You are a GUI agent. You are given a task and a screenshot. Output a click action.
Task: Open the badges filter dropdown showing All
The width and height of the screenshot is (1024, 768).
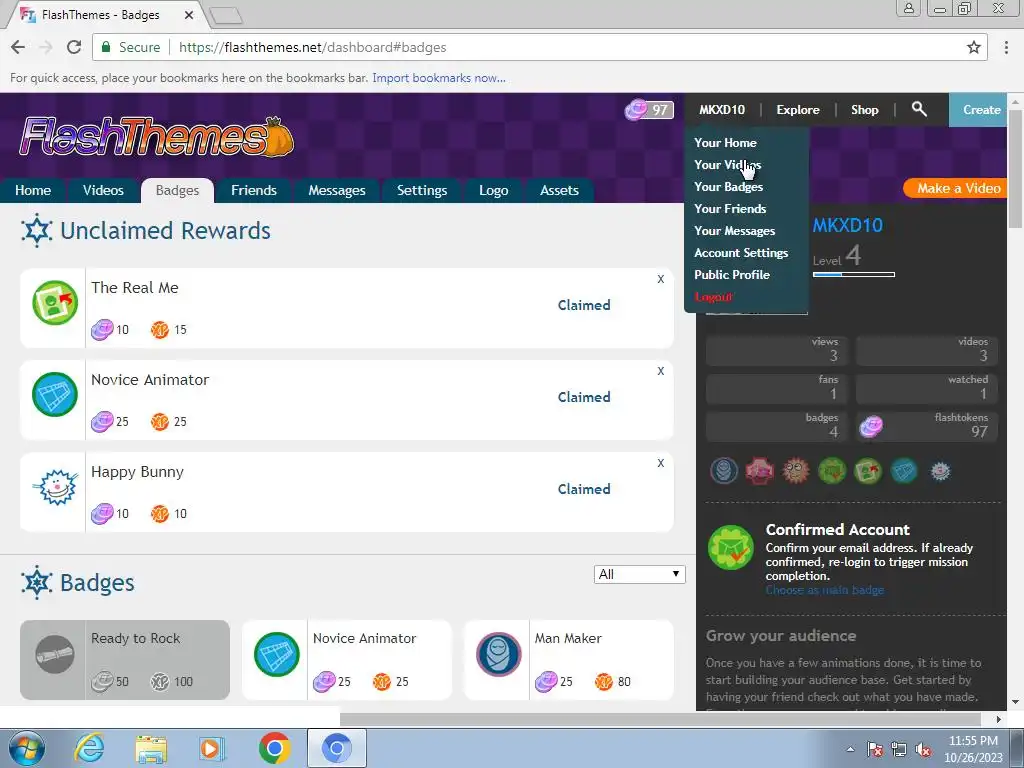[x=639, y=574]
